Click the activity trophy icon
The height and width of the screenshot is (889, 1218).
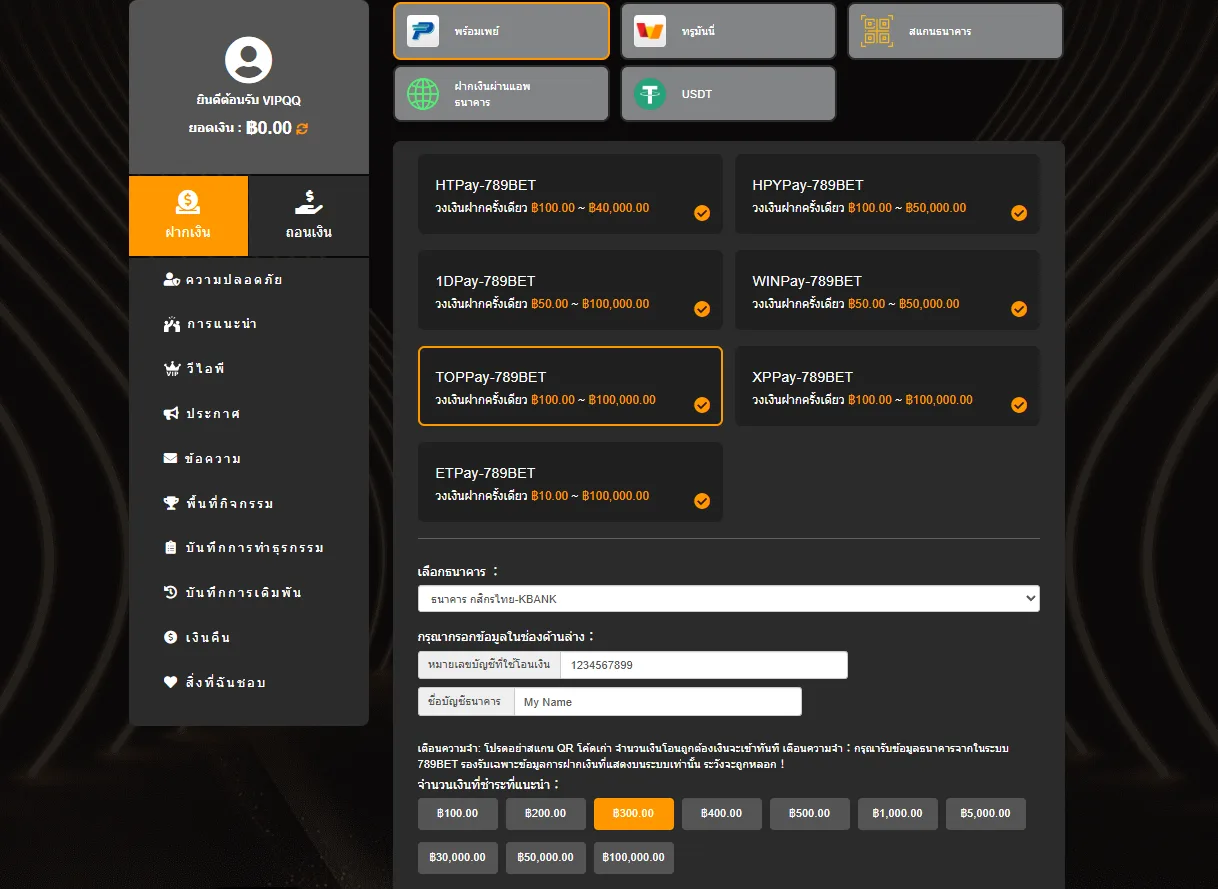171,503
